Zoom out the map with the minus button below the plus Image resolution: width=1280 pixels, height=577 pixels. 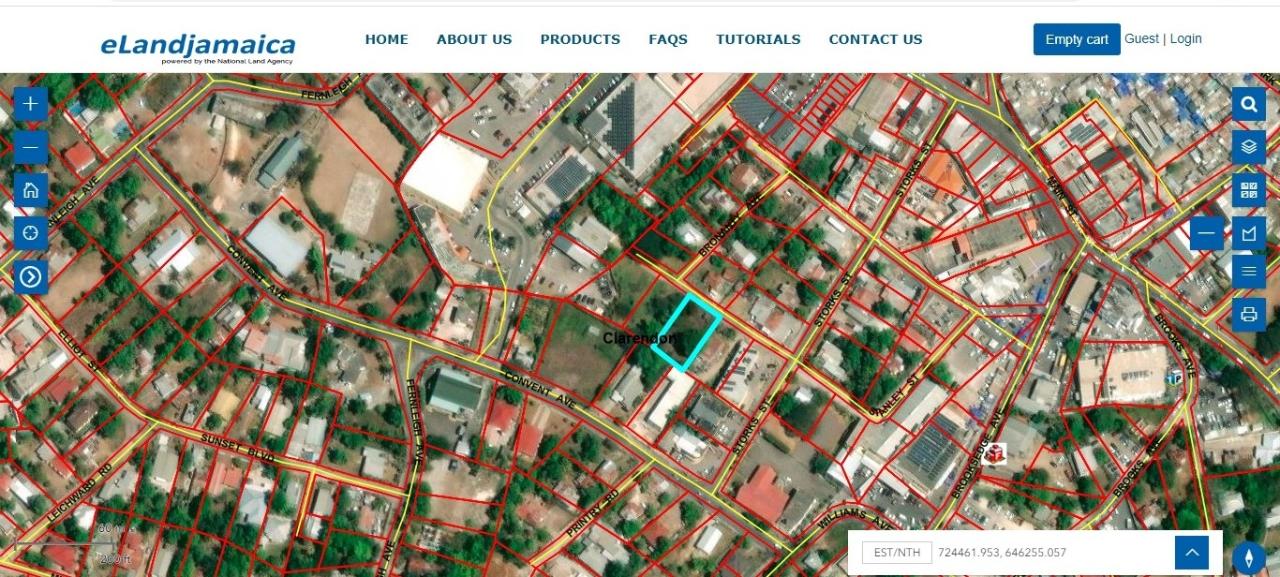point(30,147)
